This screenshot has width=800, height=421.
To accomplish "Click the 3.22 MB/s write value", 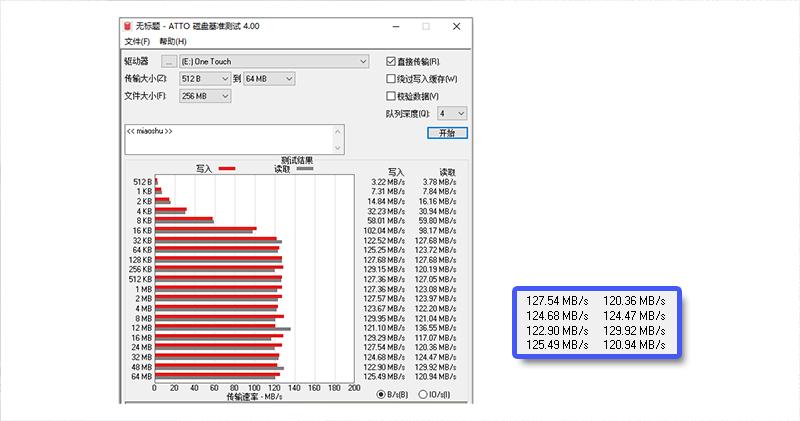I will (x=388, y=182).
